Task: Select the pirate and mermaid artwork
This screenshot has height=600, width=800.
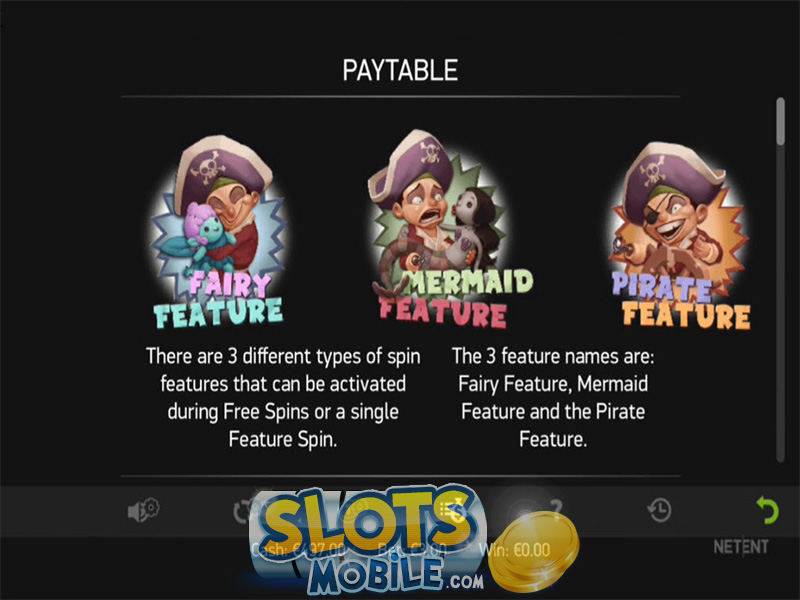Action: point(442,229)
